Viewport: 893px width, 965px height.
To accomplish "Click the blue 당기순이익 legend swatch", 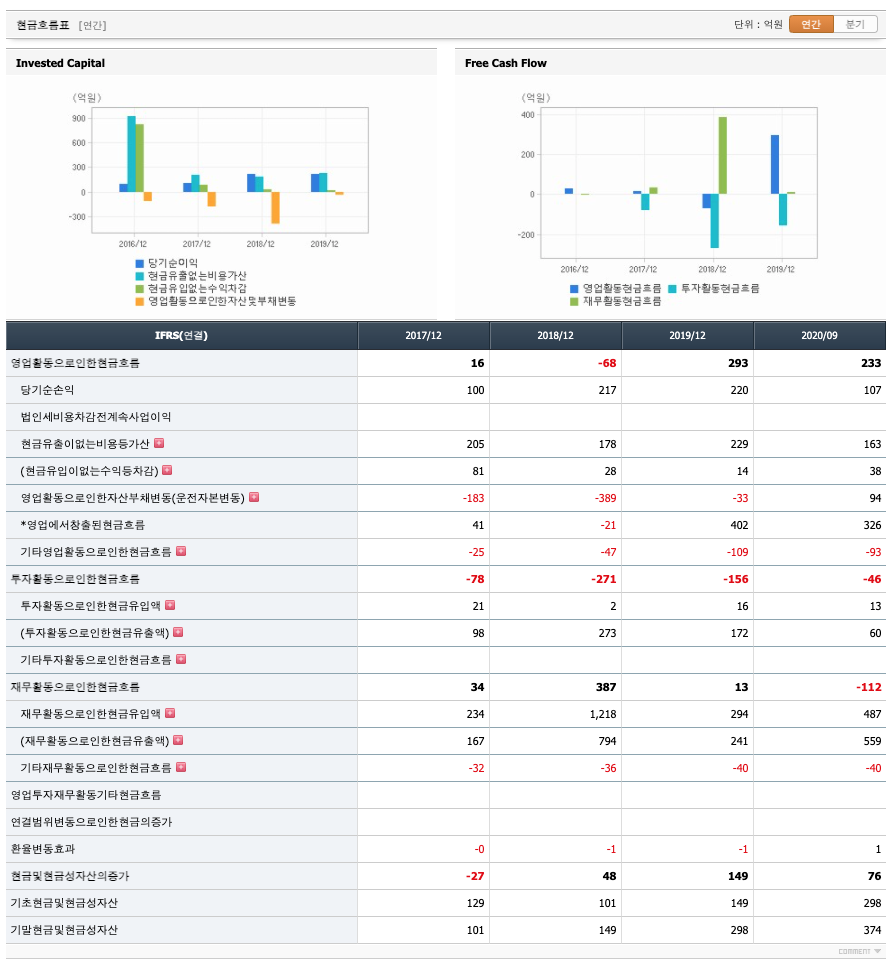I will [140, 263].
